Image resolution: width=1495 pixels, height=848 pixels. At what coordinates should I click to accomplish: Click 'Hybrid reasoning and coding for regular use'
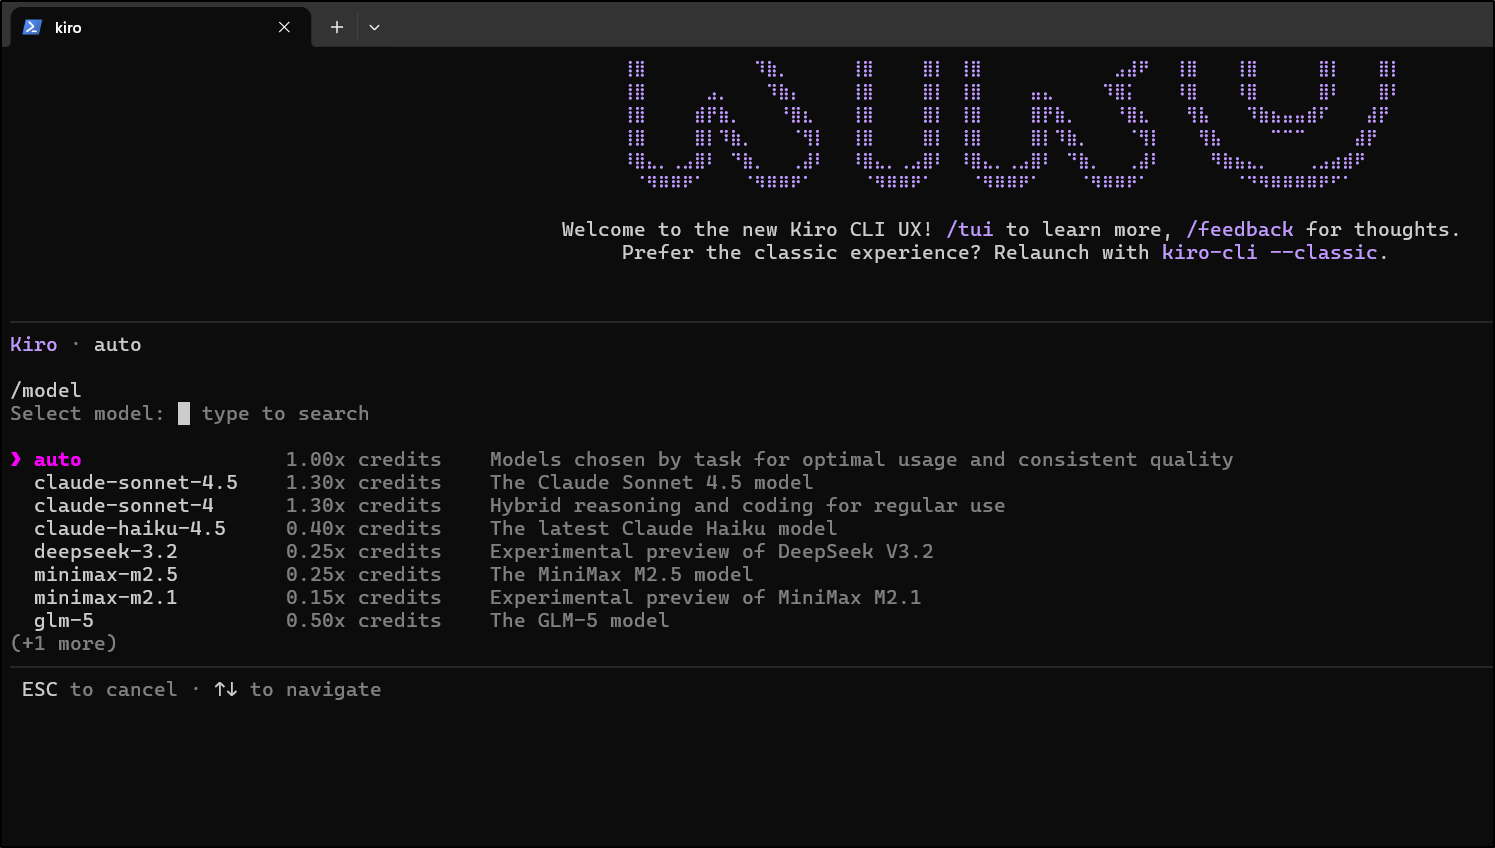point(748,506)
